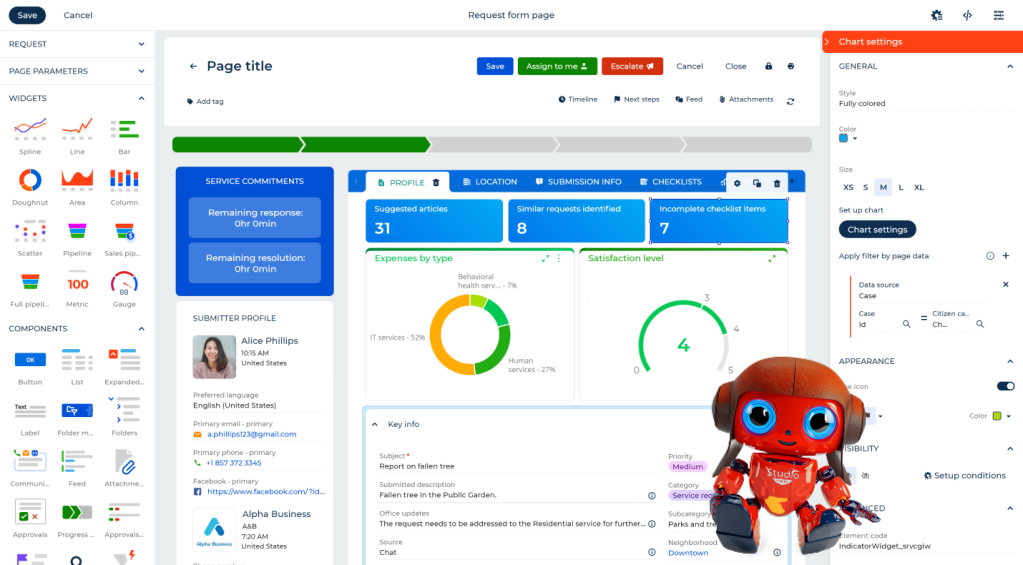Select the Spline chart widget
1023x565 pixels.
[x=31, y=128]
